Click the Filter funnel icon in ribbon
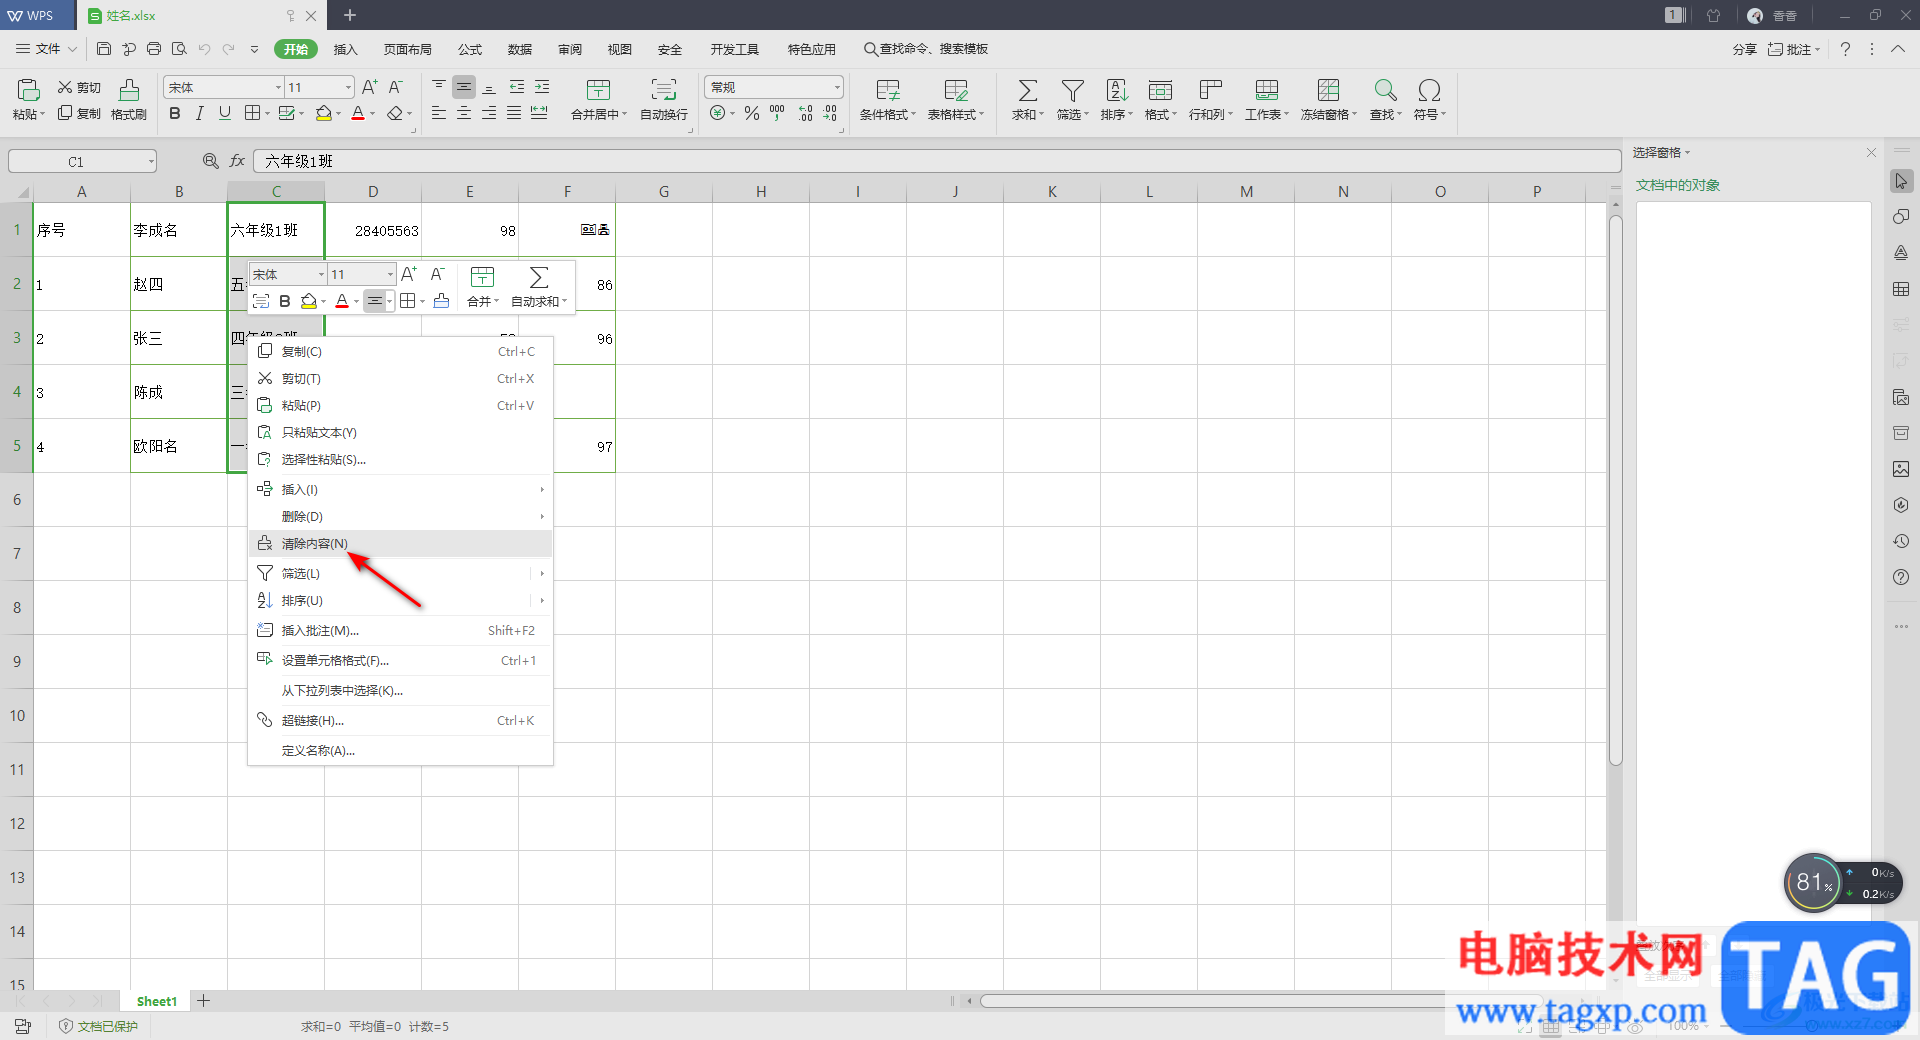This screenshot has width=1920, height=1040. 1072,91
